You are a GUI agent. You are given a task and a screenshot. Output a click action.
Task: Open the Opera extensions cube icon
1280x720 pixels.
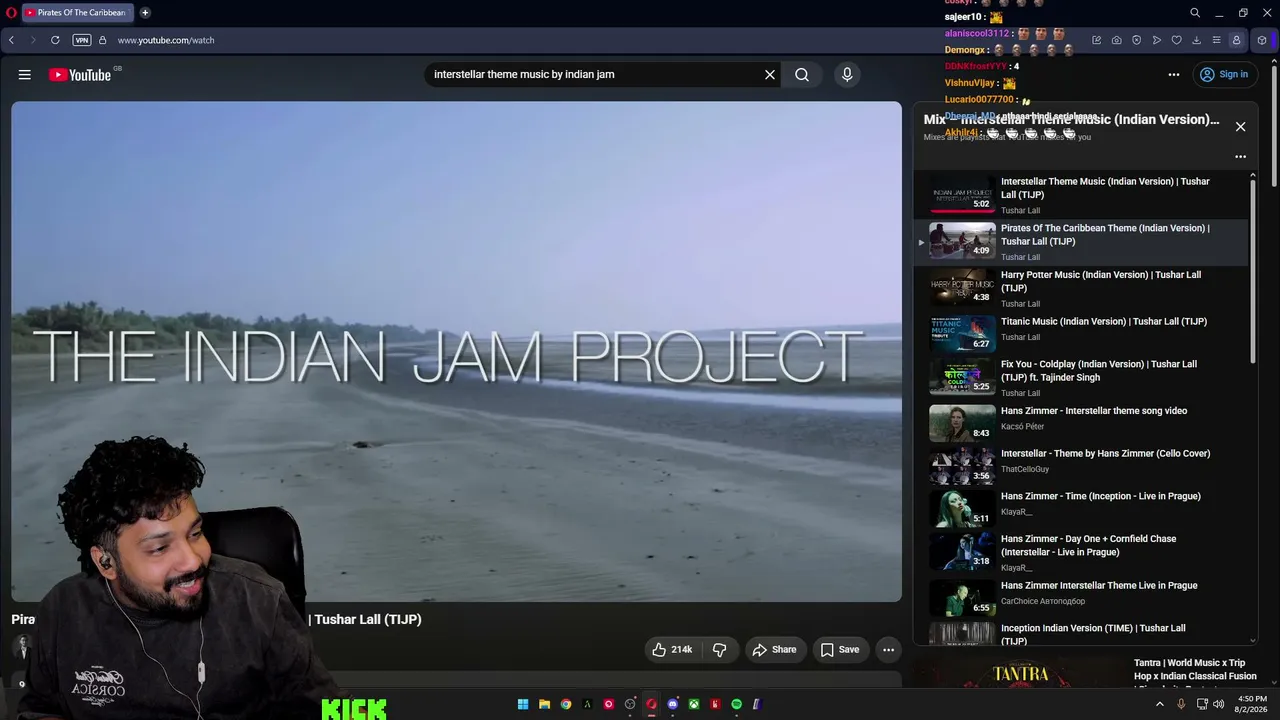pos(1262,40)
